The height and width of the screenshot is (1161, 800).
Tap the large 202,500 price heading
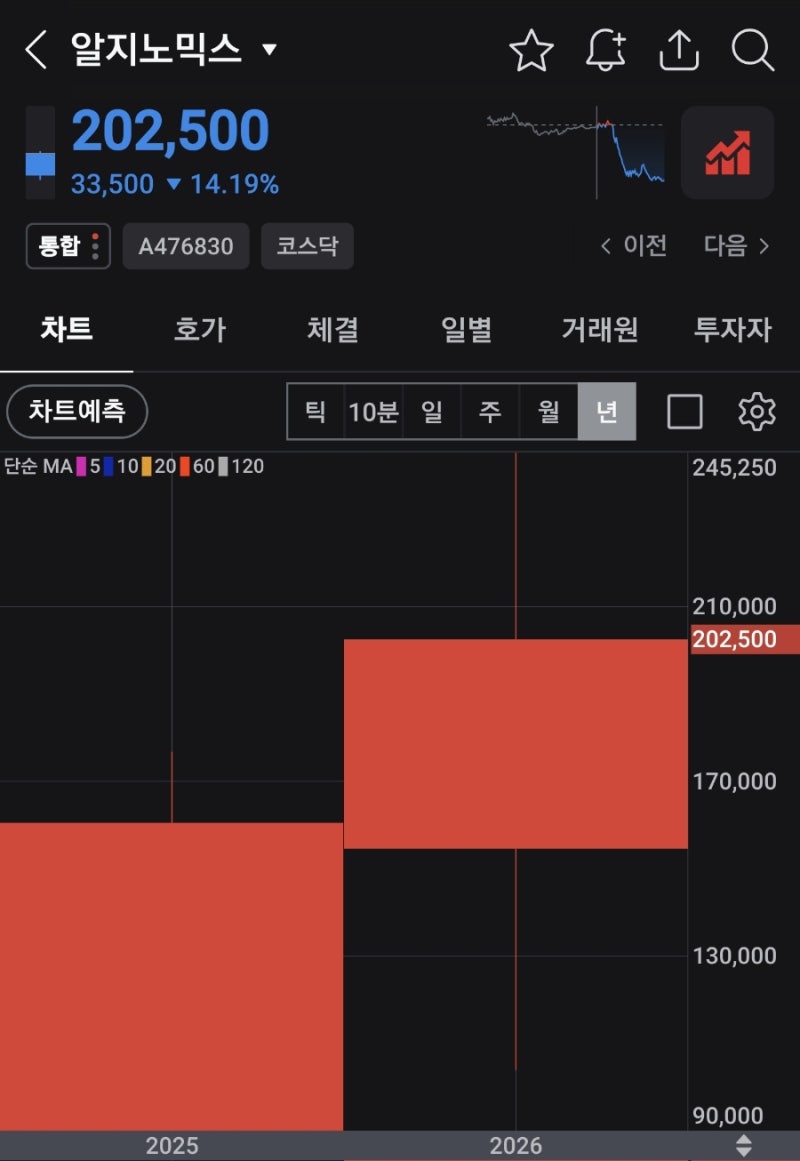(x=170, y=131)
